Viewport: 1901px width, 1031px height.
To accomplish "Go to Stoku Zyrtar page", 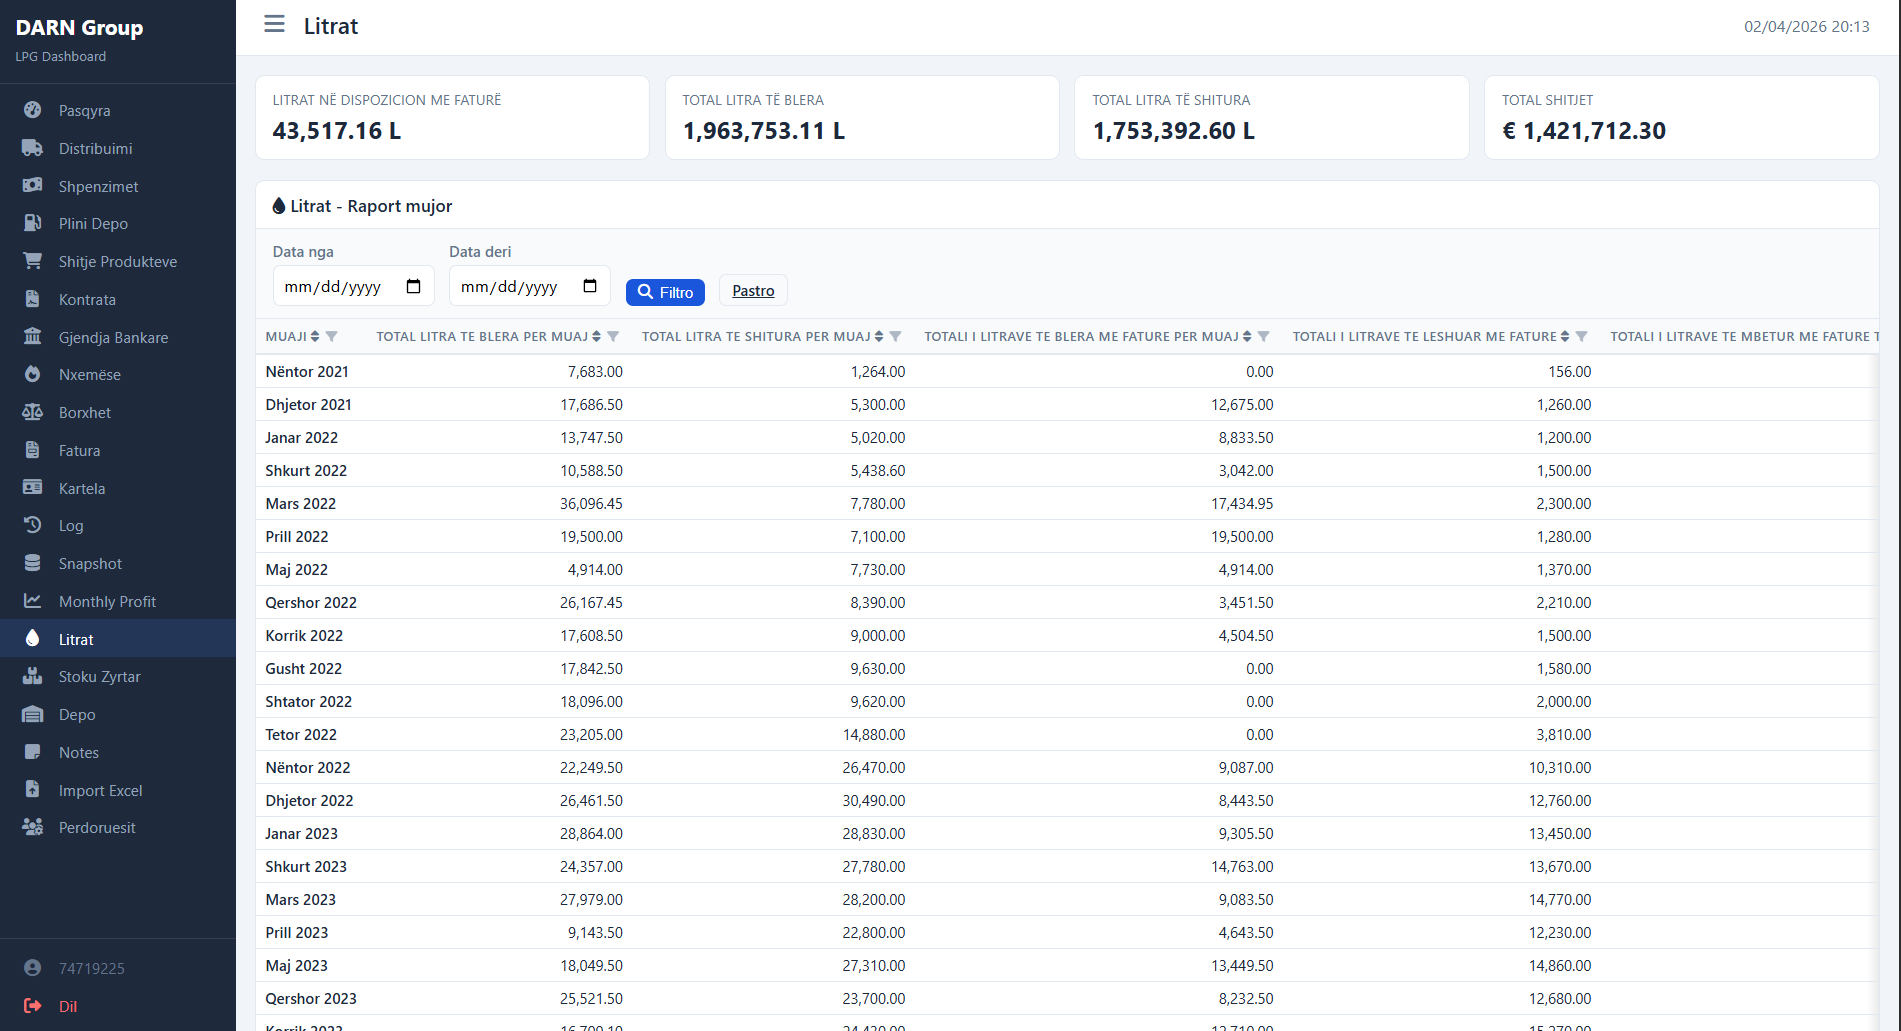I will point(99,677).
